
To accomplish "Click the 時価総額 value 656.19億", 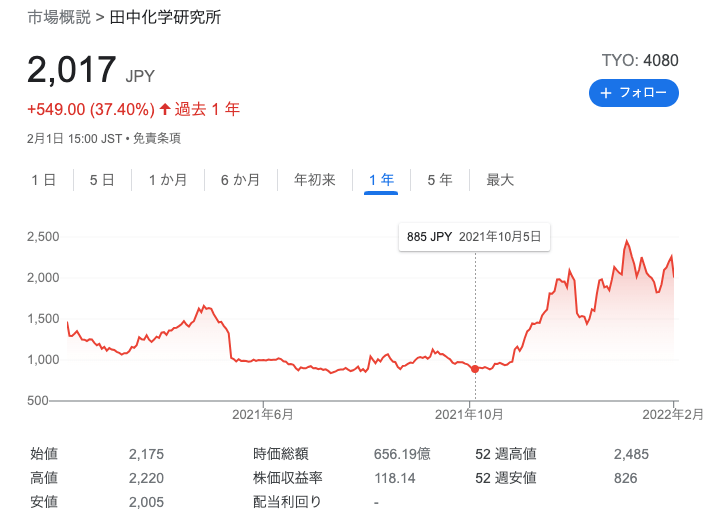I will pyautogui.click(x=402, y=454).
